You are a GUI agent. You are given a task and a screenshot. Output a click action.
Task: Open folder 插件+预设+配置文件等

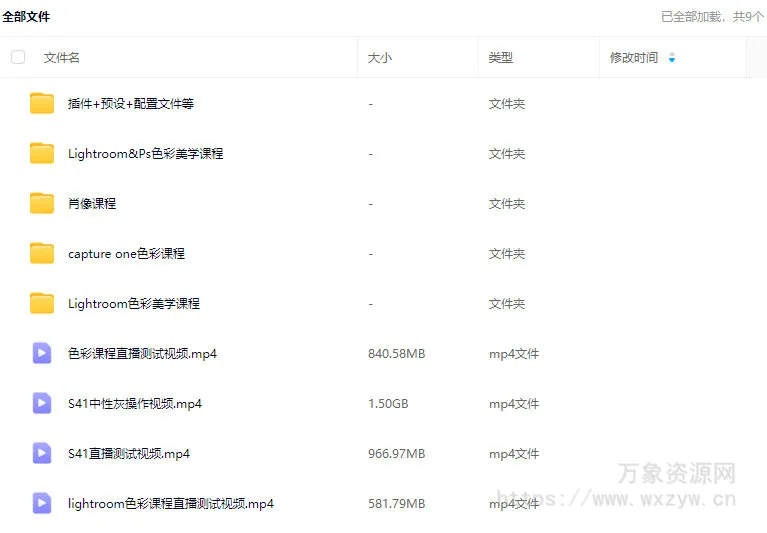pos(131,104)
